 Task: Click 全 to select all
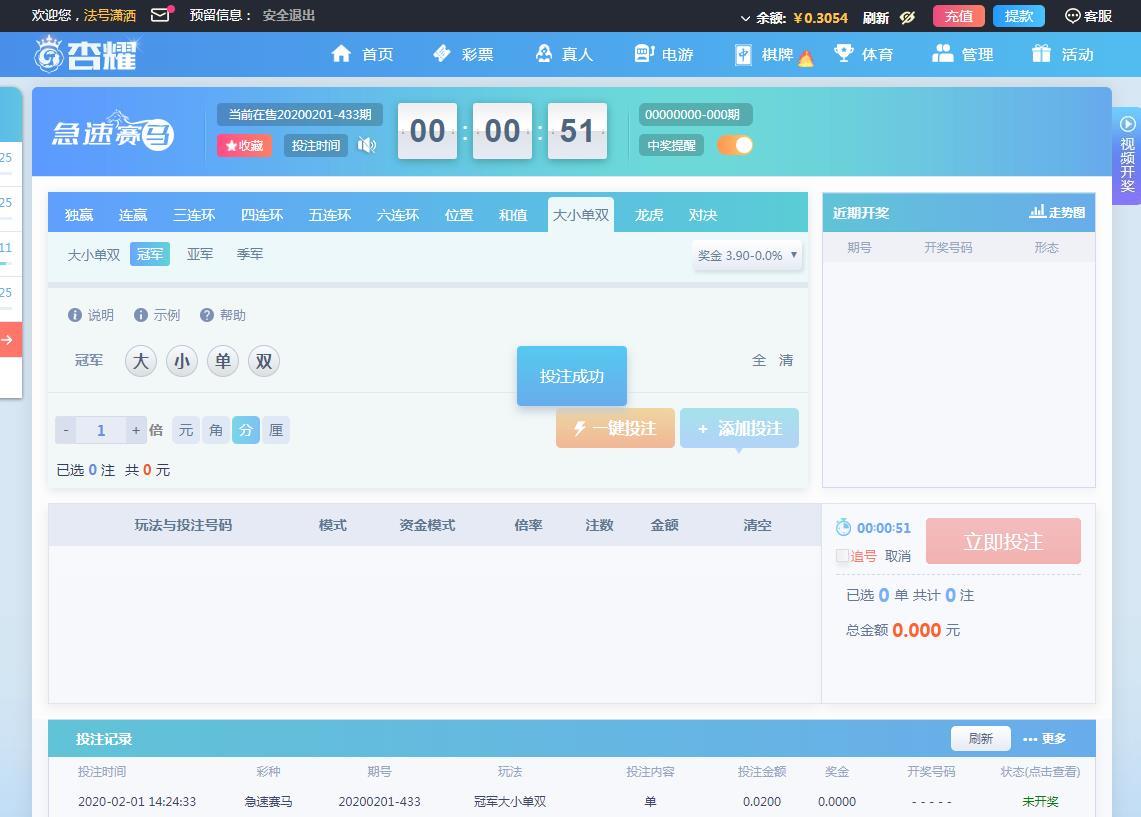click(x=759, y=360)
